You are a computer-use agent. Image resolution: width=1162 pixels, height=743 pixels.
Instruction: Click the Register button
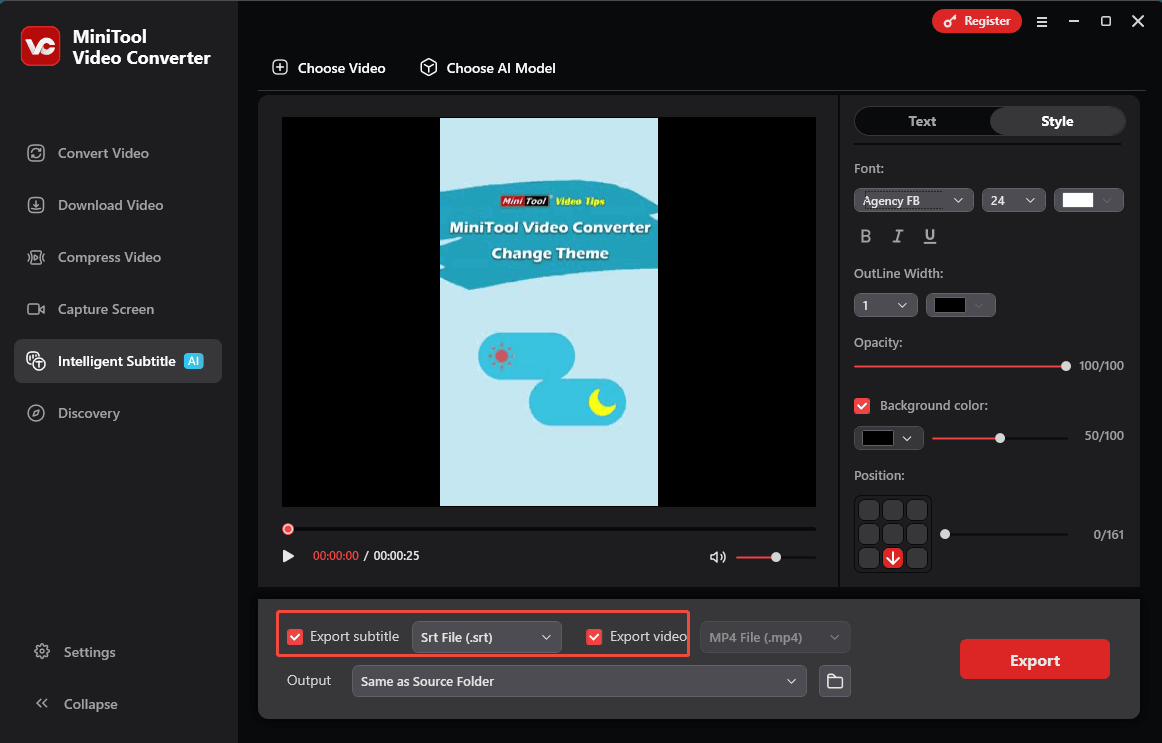pyautogui.click(x=977, y=21)
